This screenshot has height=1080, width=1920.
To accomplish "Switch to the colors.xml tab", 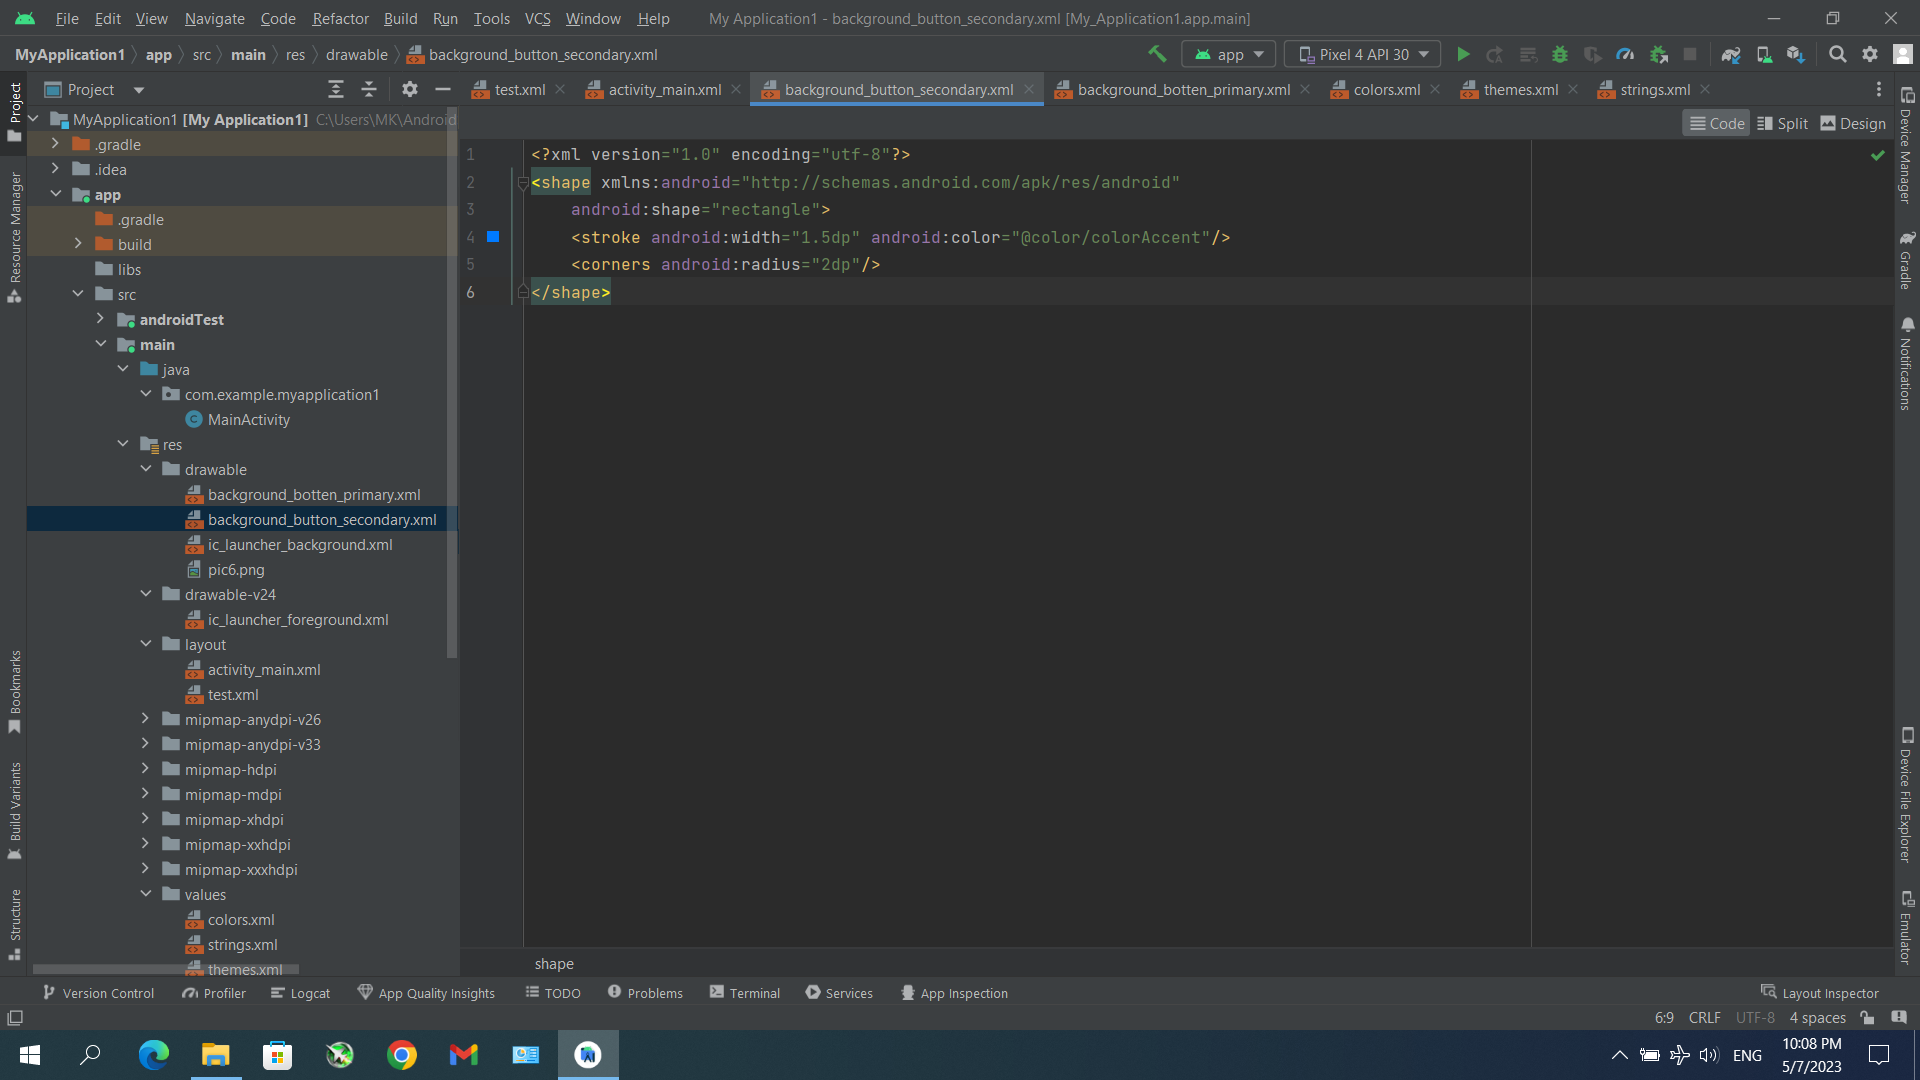I will coord(1386,90).
